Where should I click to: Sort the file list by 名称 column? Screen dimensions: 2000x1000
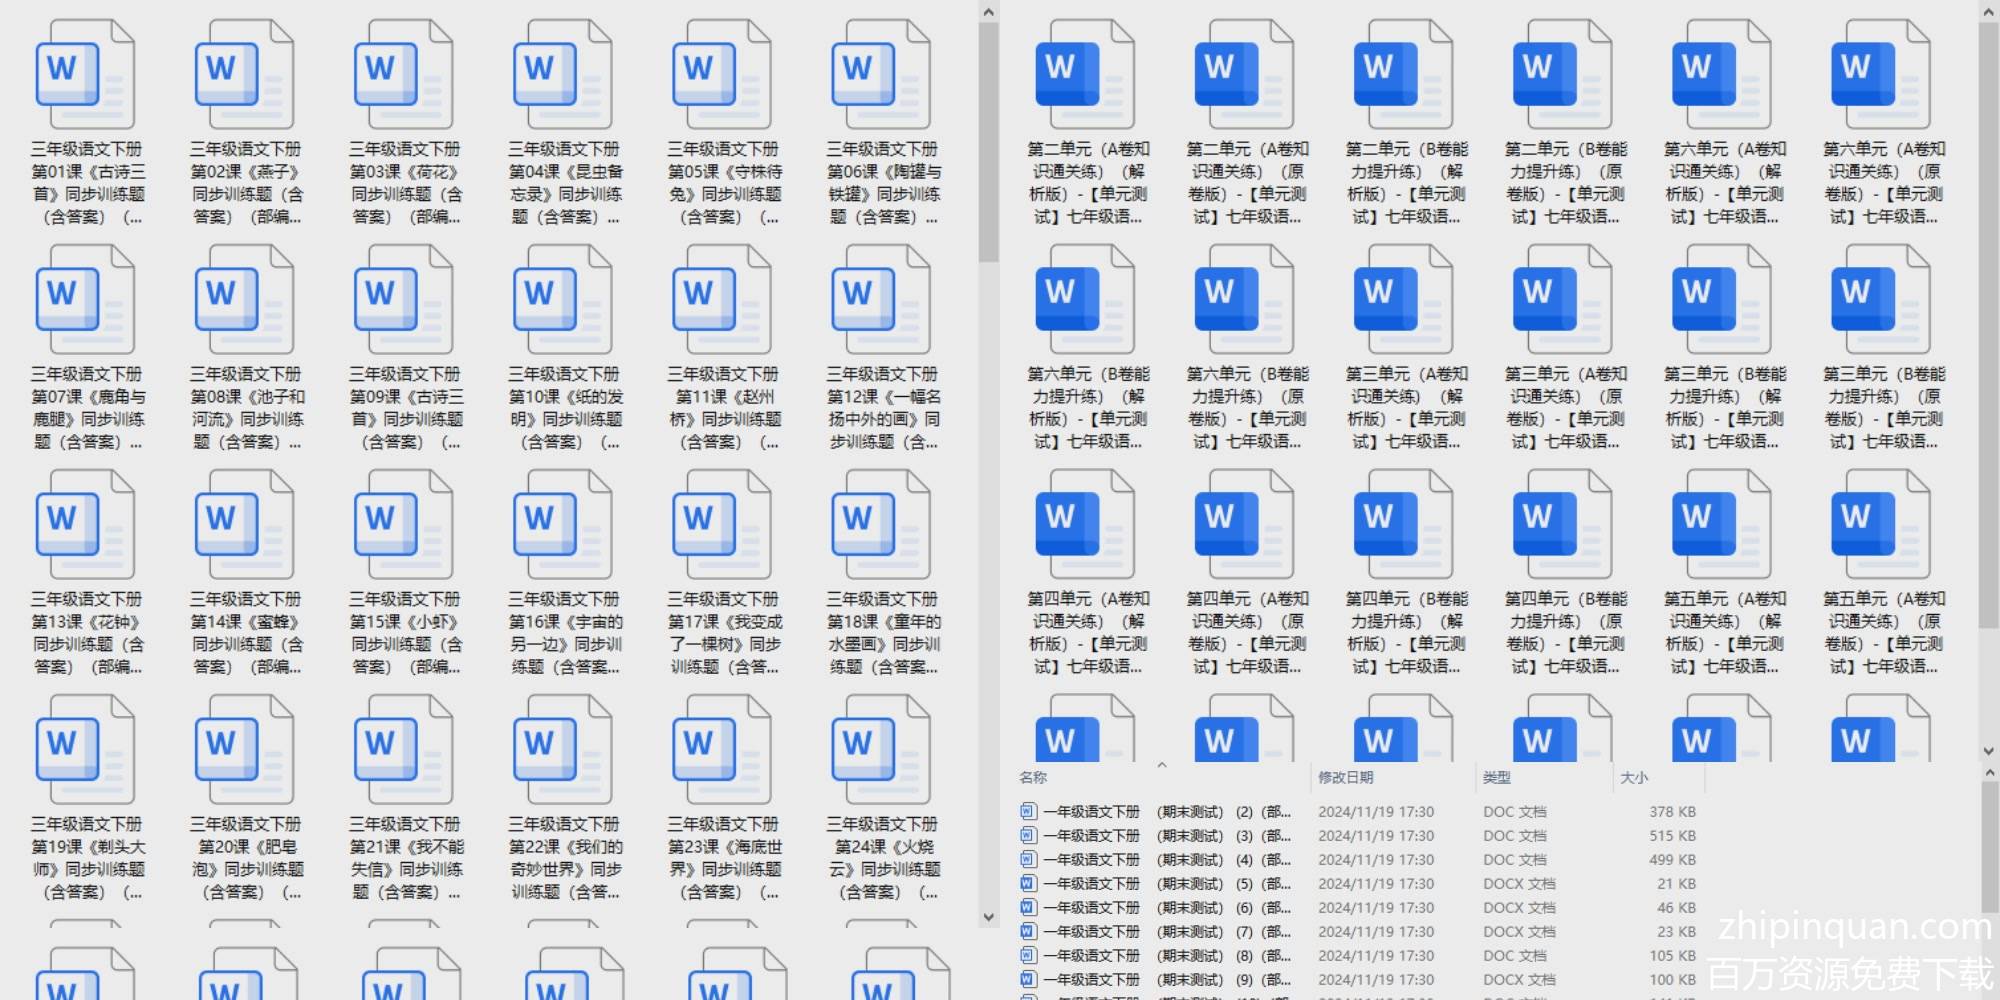click(1033, 777)
